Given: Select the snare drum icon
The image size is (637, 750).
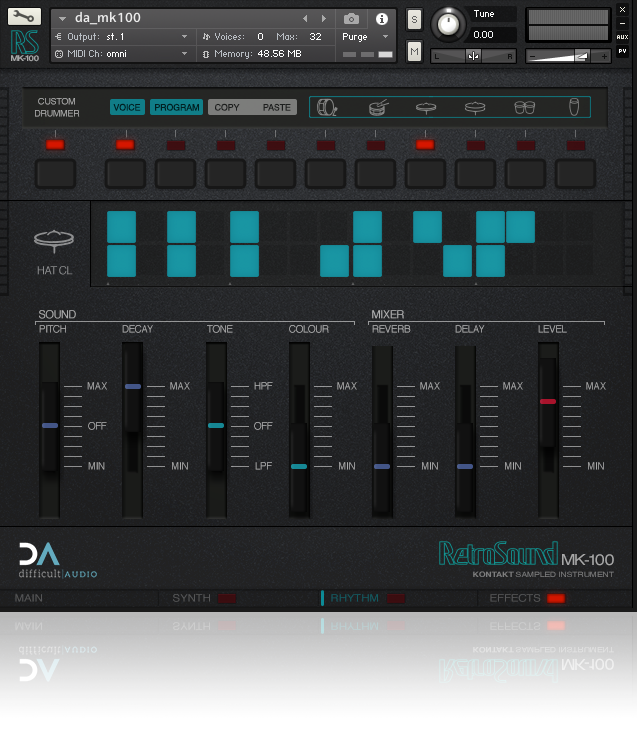Looking at the screenshot, I should pyautogui.click(x=379, y=107).
